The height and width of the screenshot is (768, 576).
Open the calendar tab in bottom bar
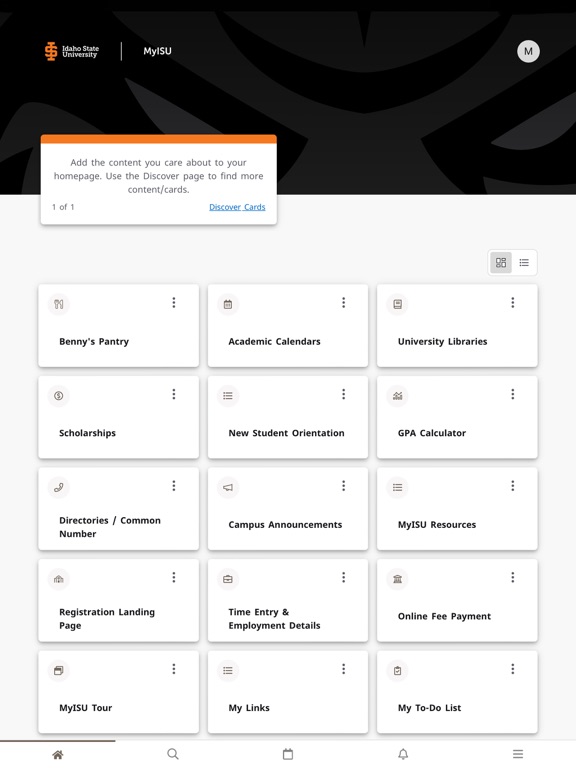pos(288,754)
